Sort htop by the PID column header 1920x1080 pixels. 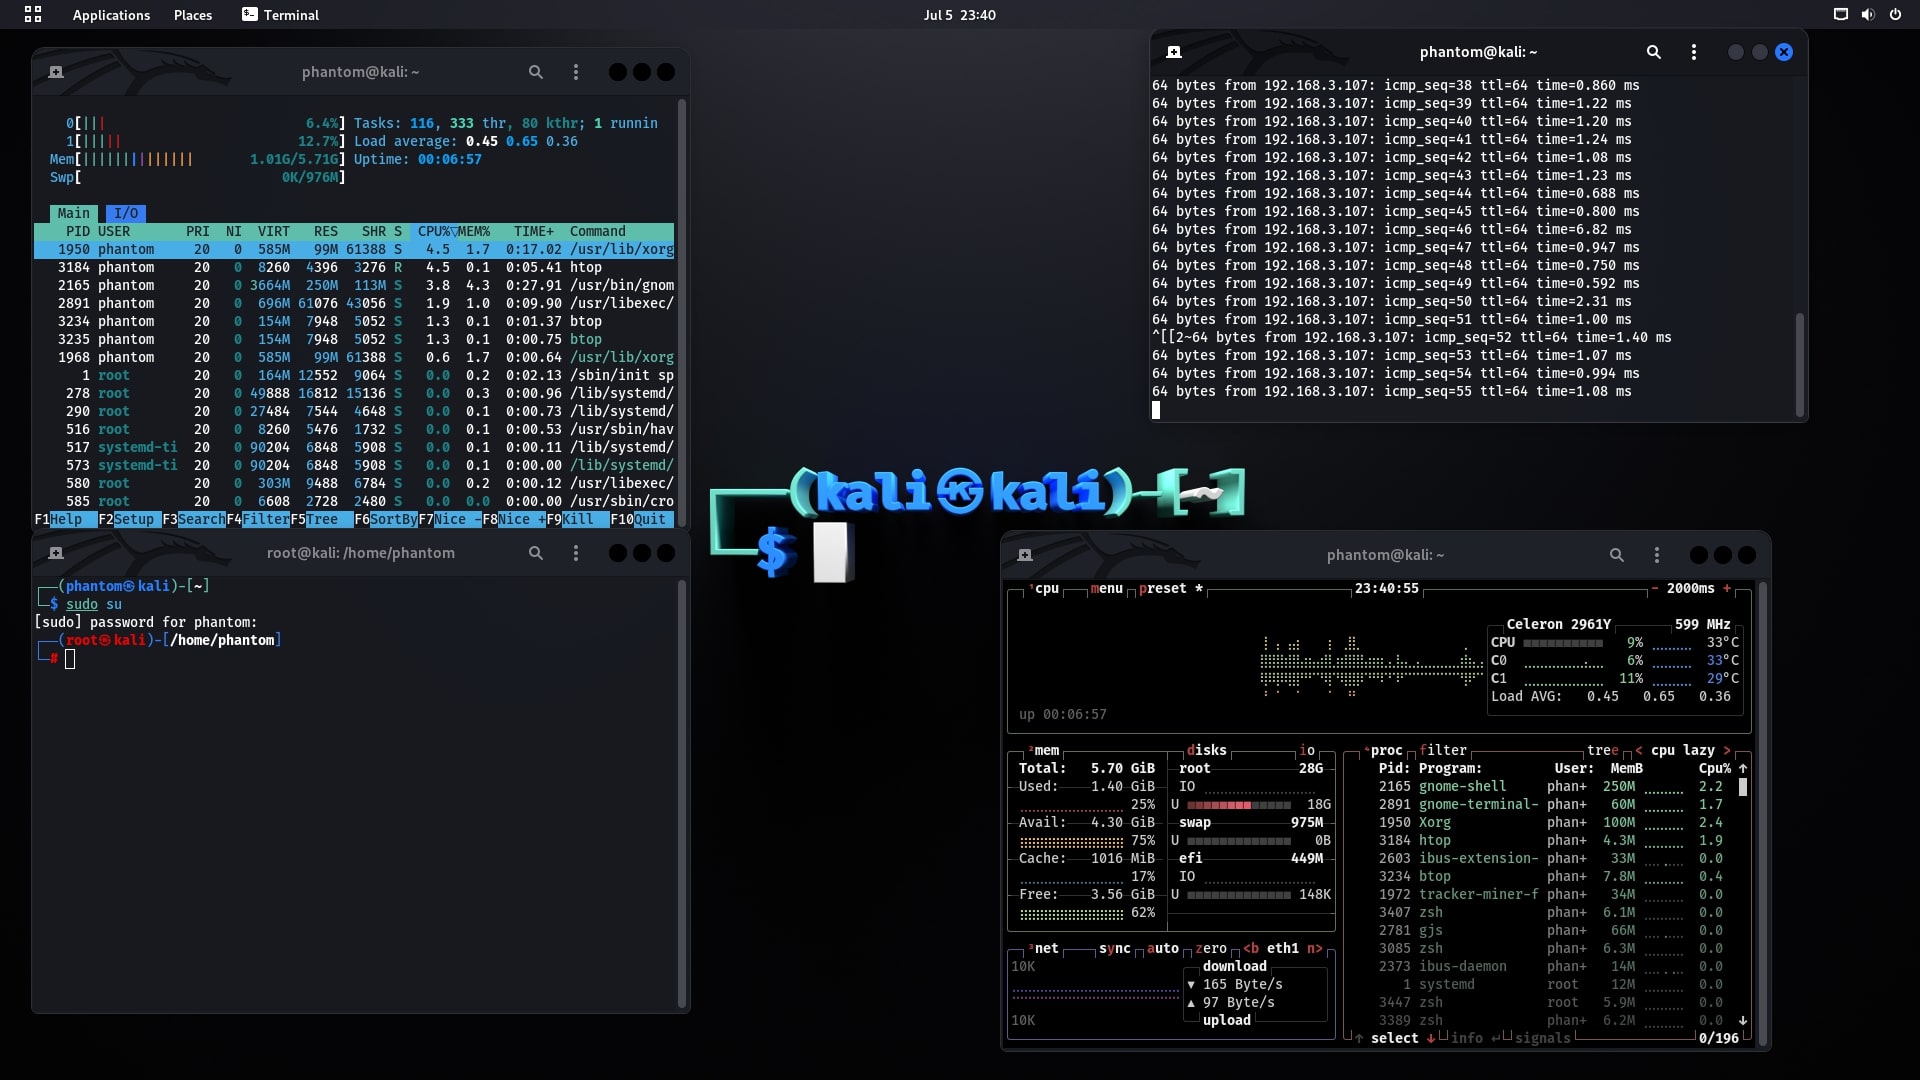pyautogui.click(x=78, y=231)
